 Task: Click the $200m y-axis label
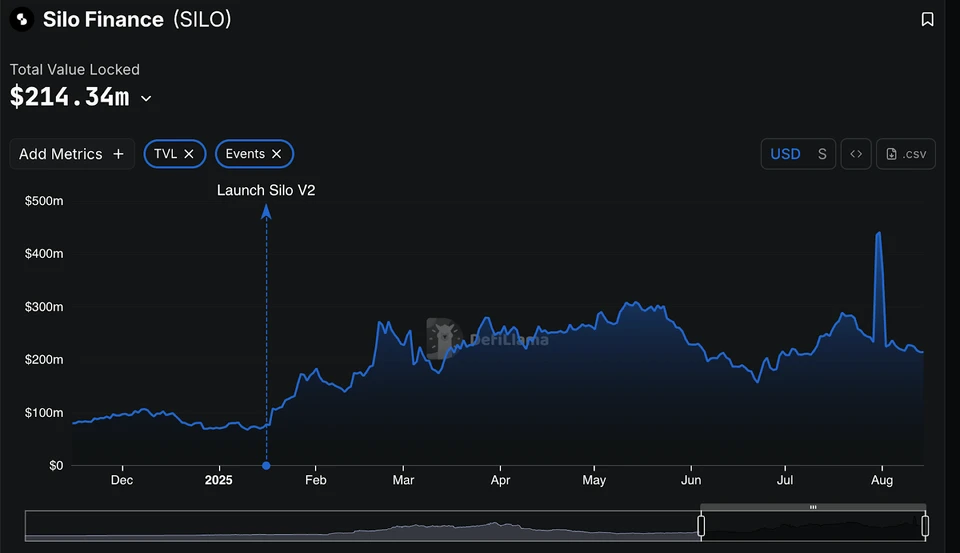pos(43,359)
